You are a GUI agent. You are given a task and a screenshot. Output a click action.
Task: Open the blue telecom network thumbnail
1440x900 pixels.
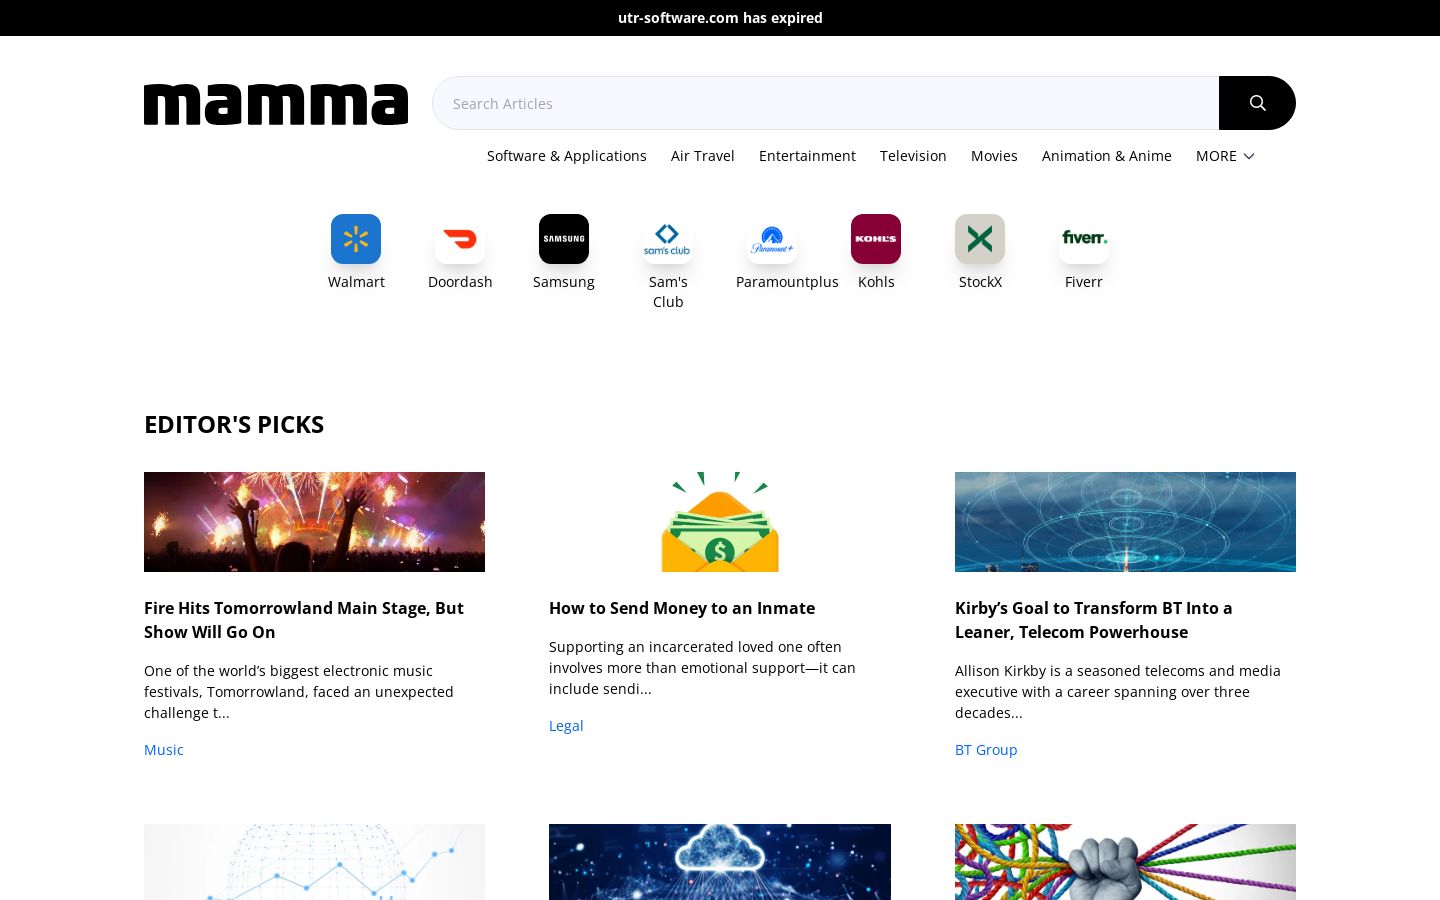click(x=1125, y=522)
